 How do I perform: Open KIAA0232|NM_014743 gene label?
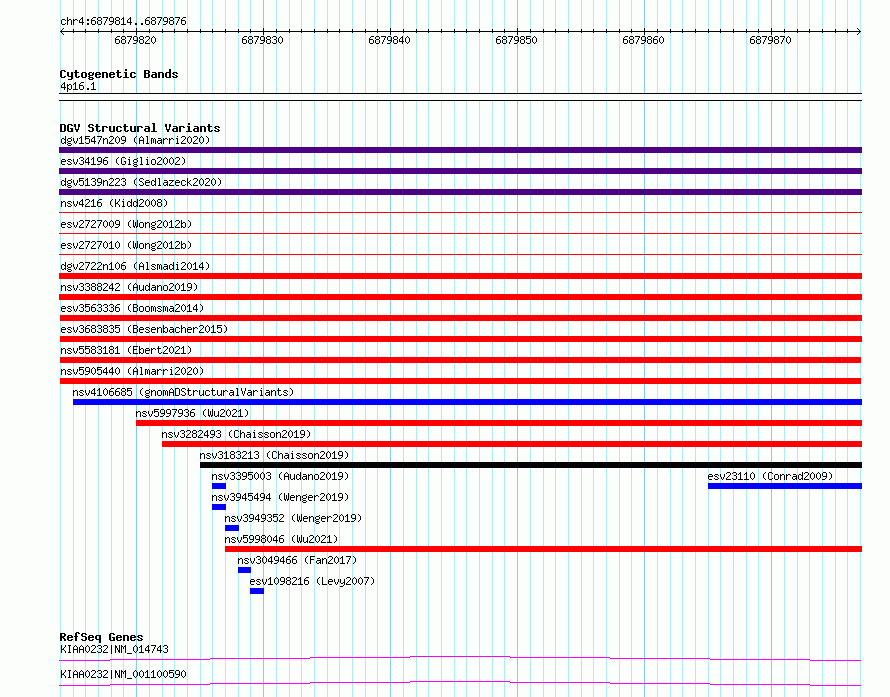coord(114,649)
